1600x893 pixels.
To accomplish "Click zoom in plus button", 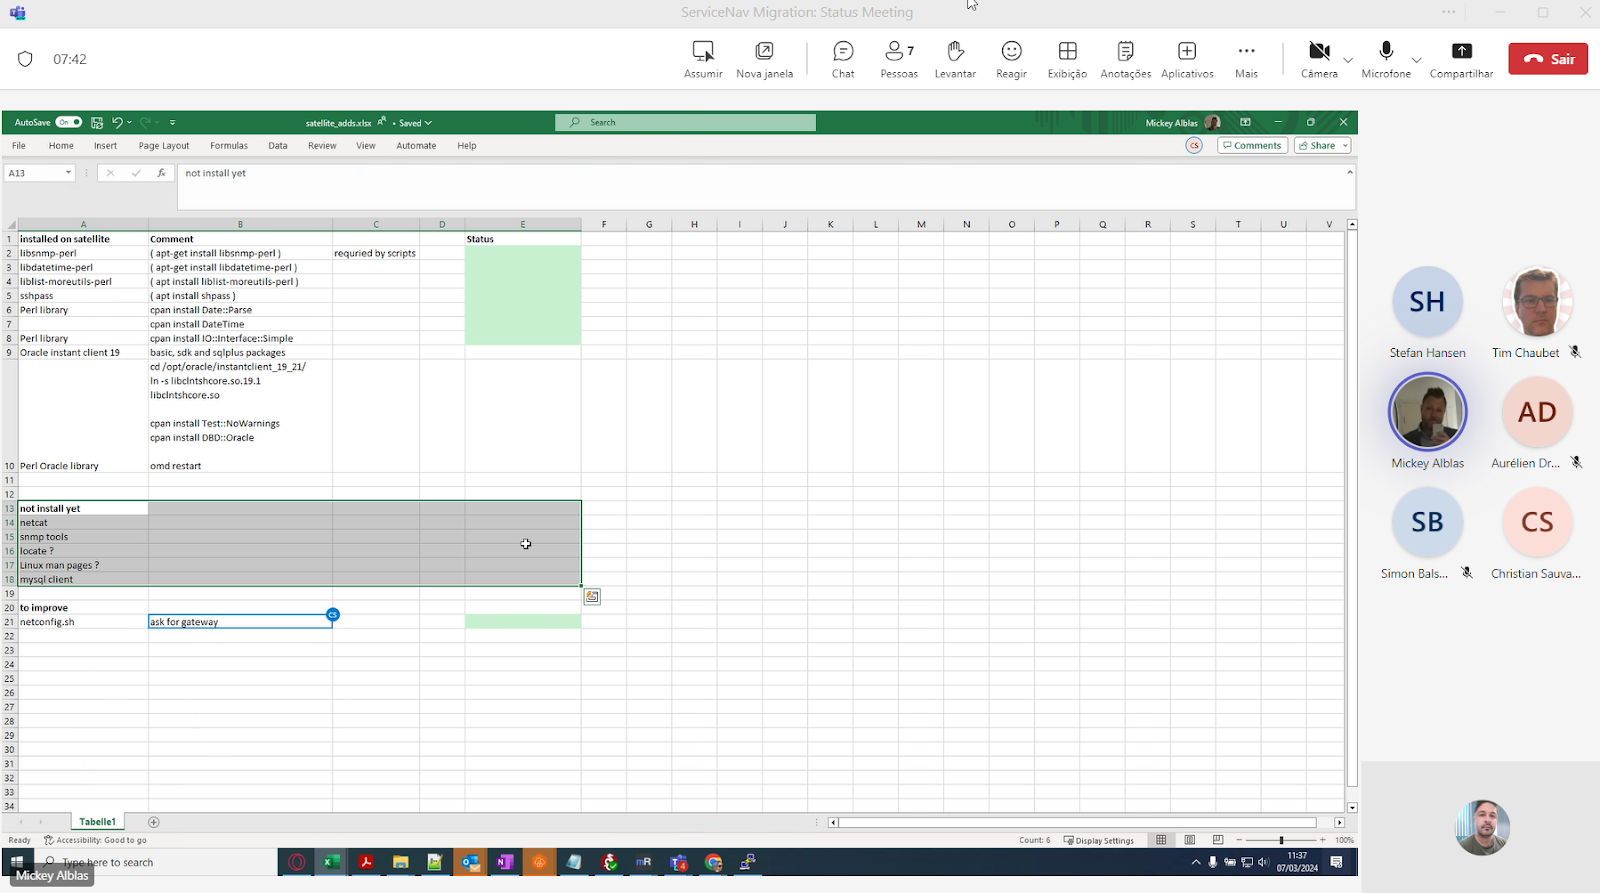I will pyautogui.click(x=1323, y=840).
